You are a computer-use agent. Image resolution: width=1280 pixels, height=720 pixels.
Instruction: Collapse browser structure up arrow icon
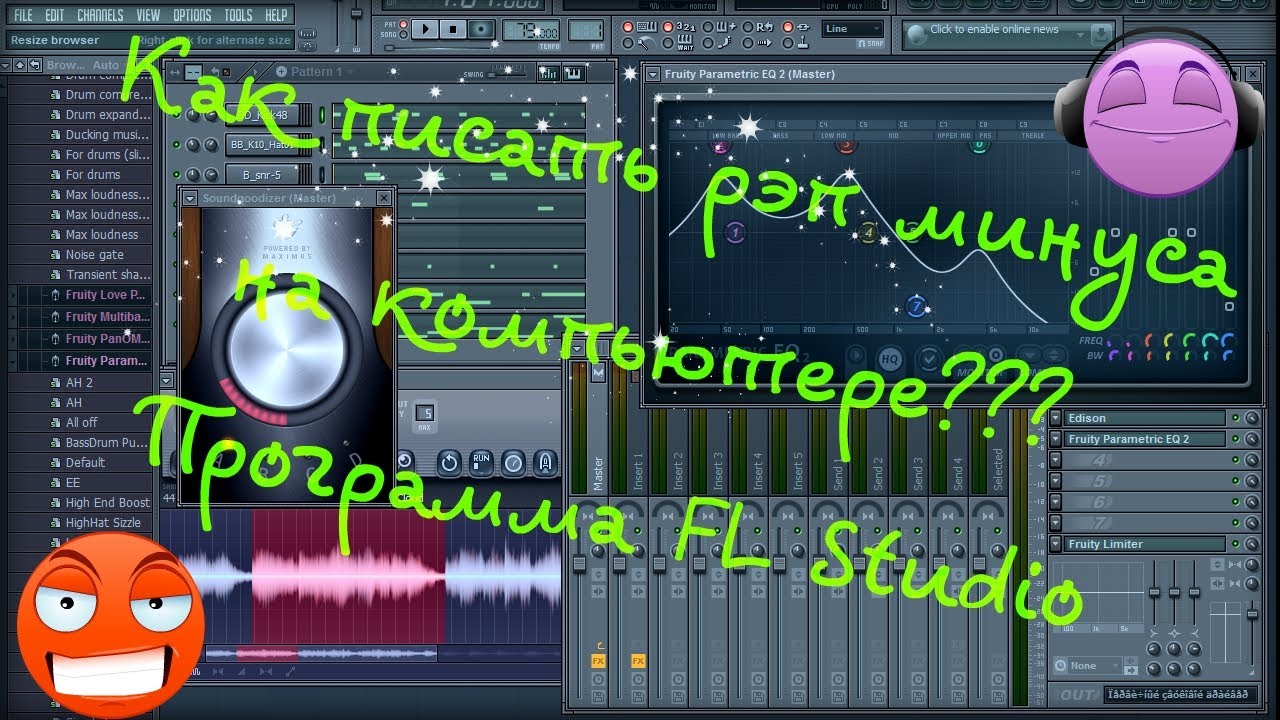click(18, 65)
